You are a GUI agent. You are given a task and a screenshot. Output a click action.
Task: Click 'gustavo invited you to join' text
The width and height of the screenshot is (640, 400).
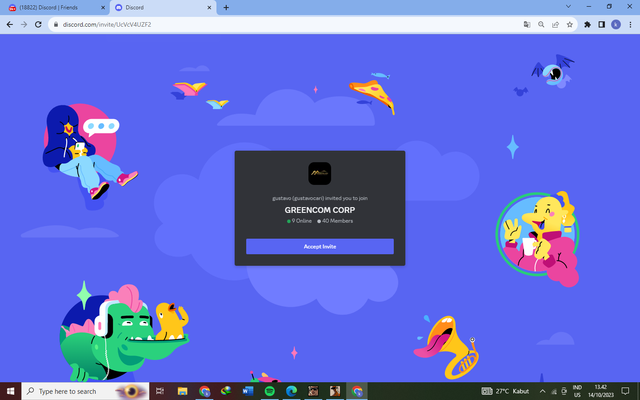(x=320, y=198)
